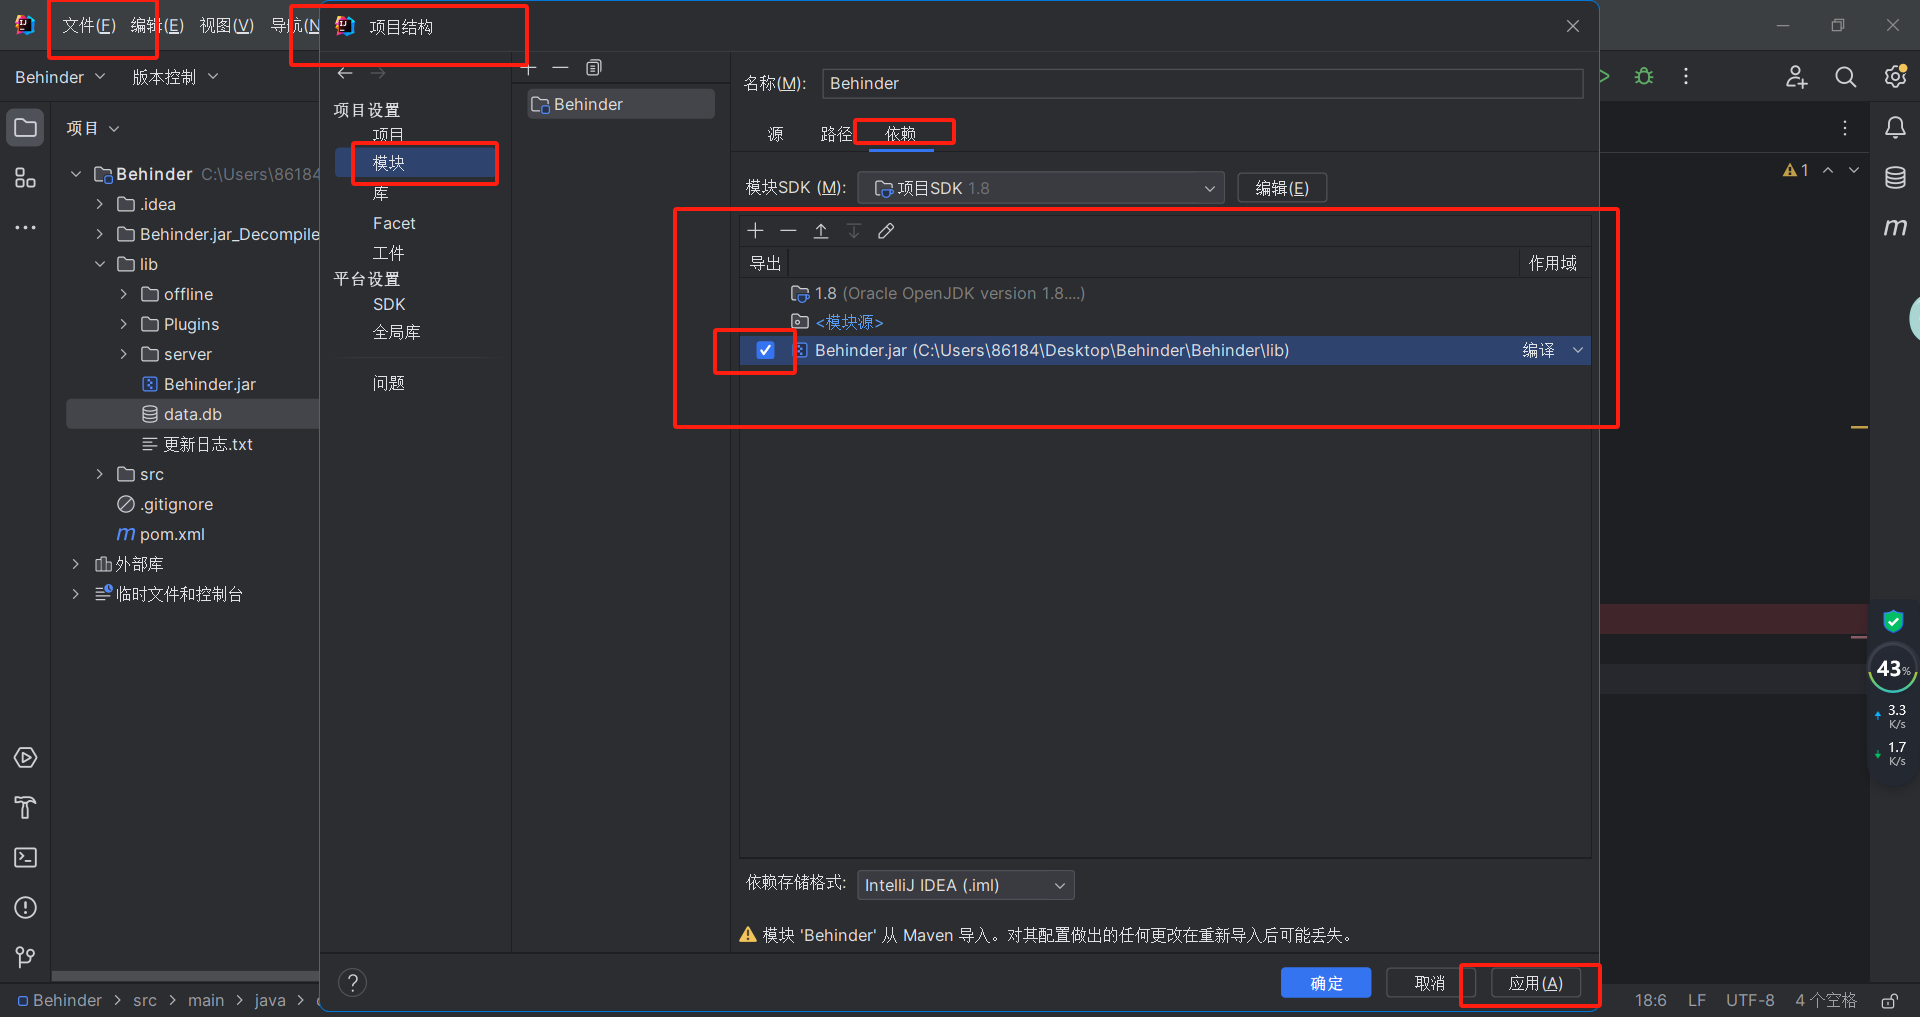Click the Search Everywhere magnifier icon
Image resolution: width=1920 pixels, height=1017 pixels.
[x=1846, y=77]
